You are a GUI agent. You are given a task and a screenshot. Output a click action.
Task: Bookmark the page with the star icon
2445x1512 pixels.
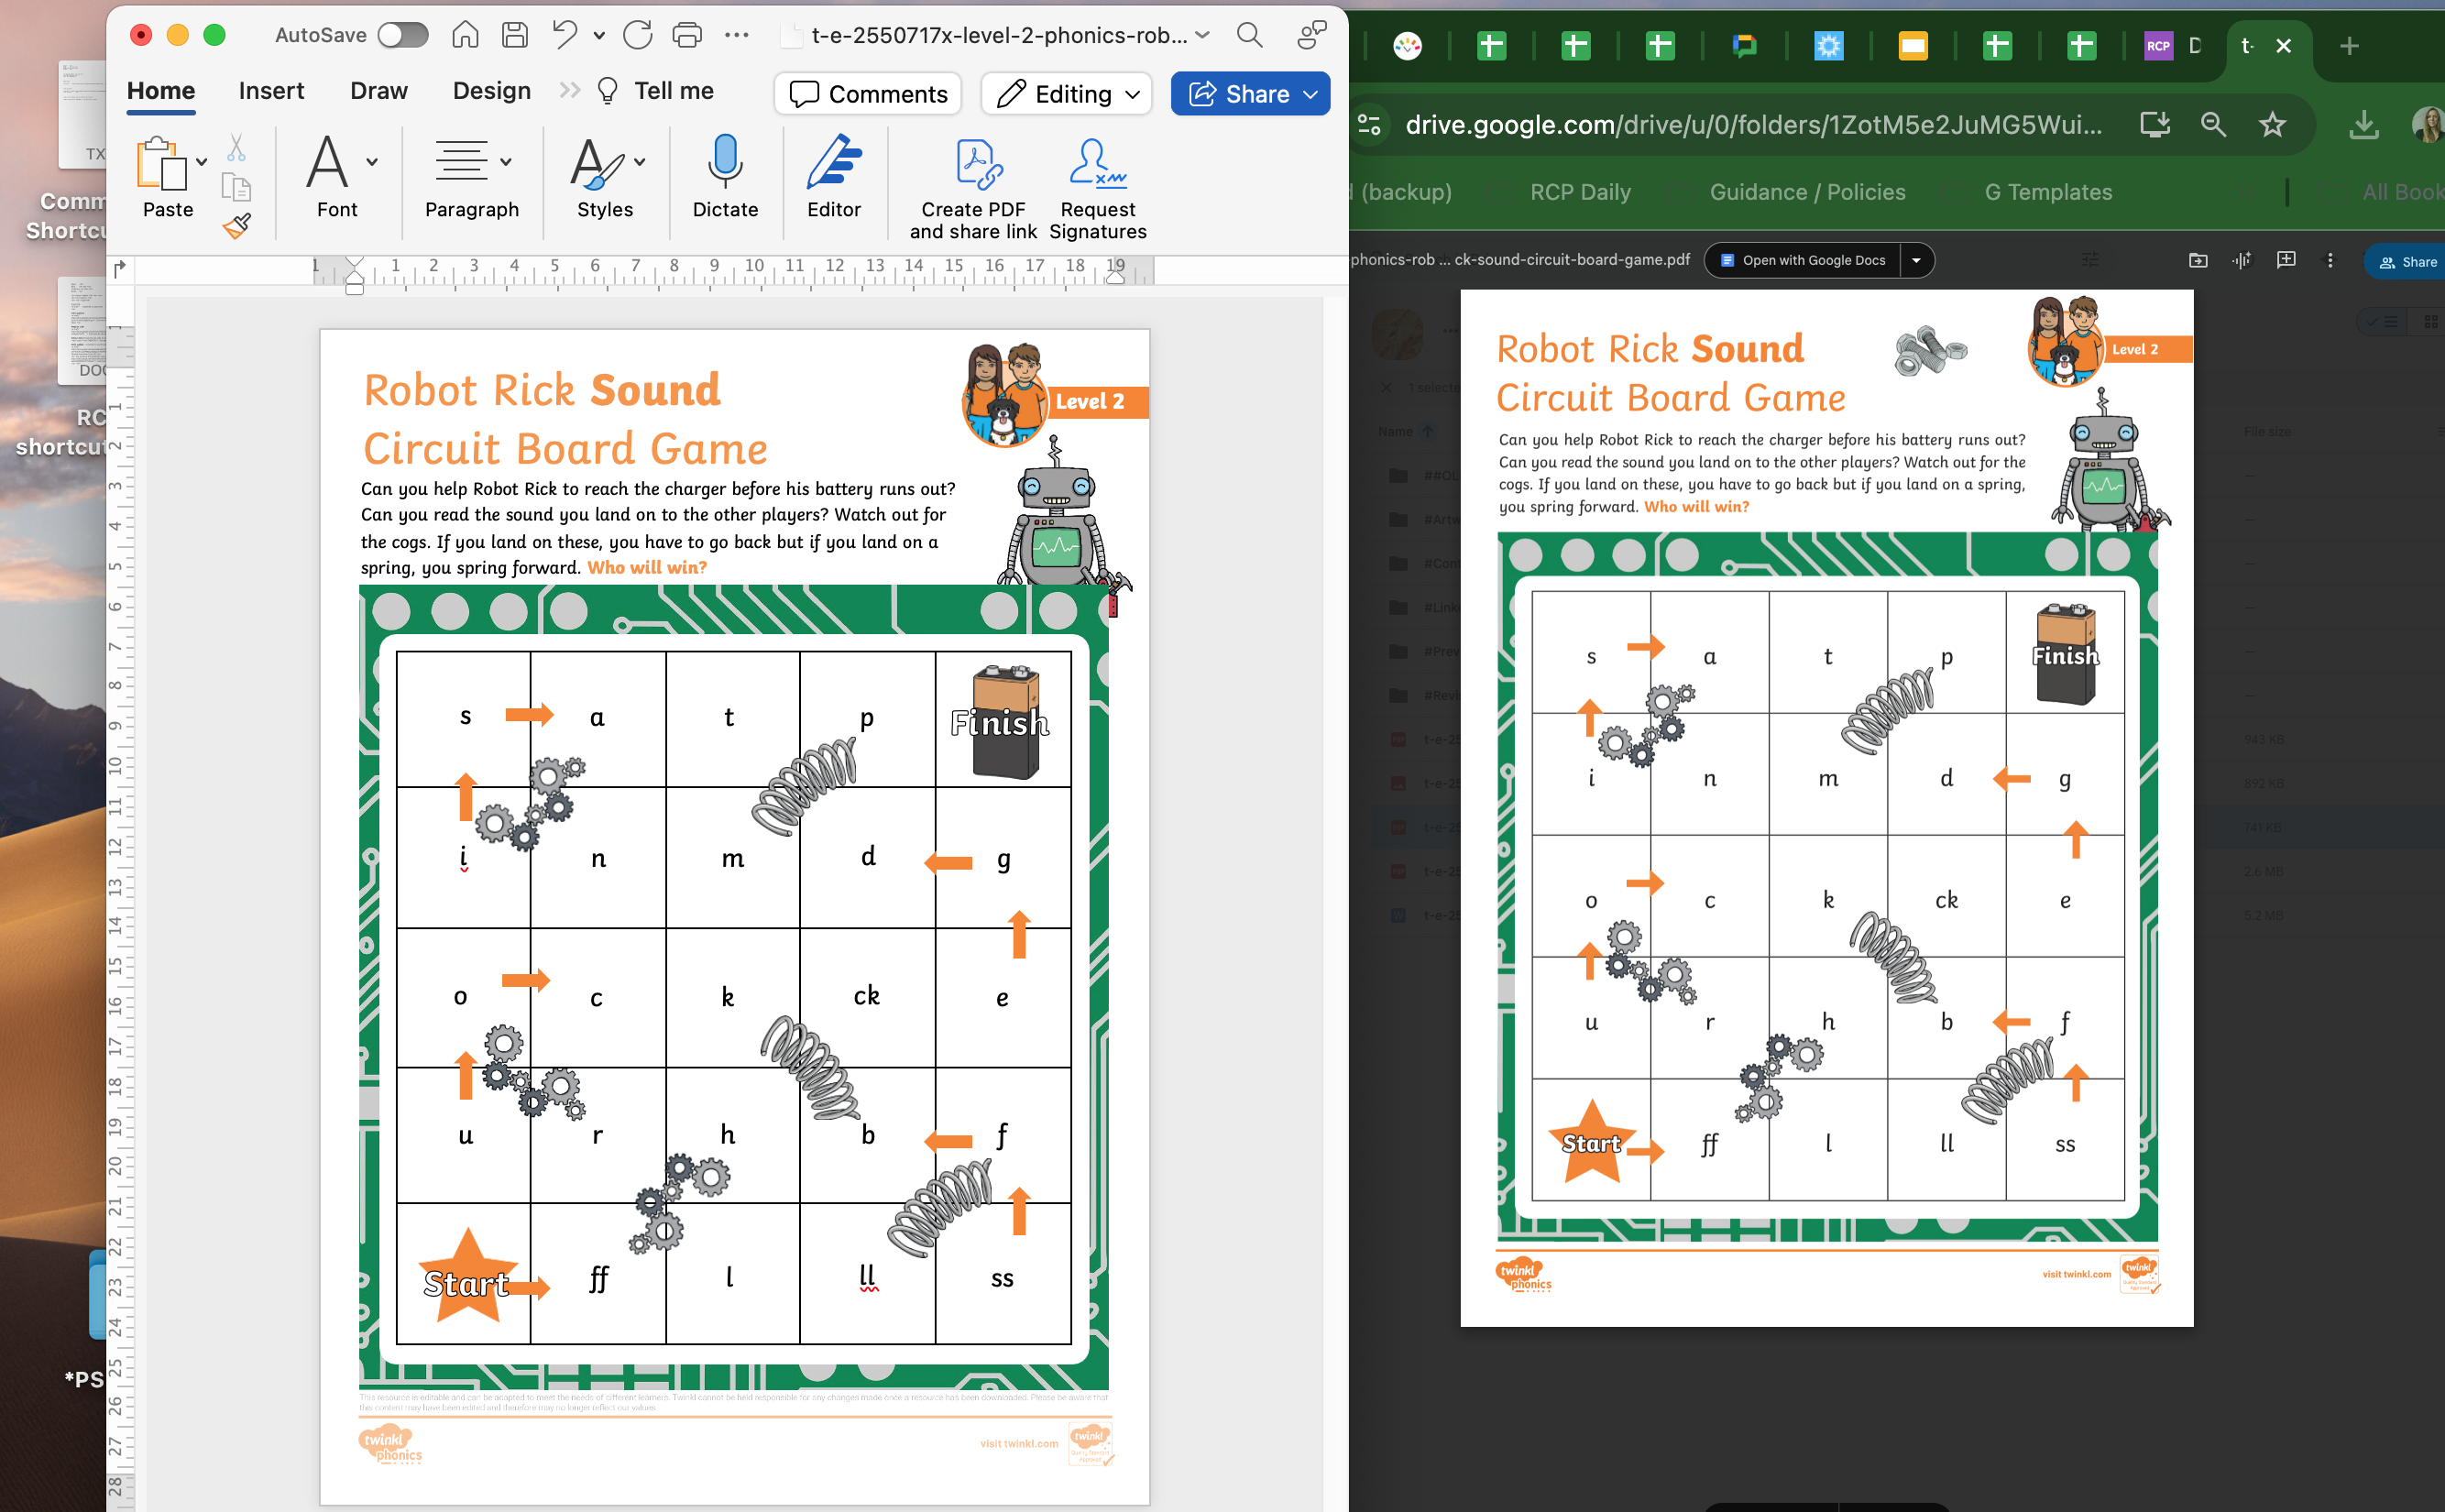[2272, 124]
